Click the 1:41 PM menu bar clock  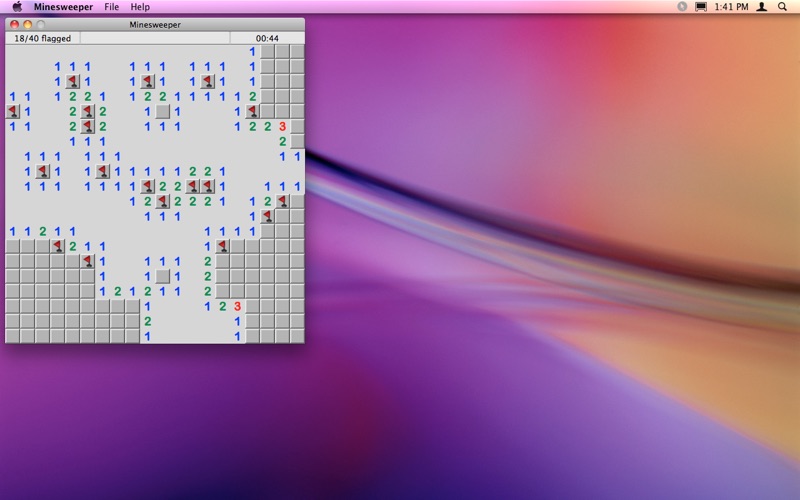pyautogui.click(x=731, y=7)
